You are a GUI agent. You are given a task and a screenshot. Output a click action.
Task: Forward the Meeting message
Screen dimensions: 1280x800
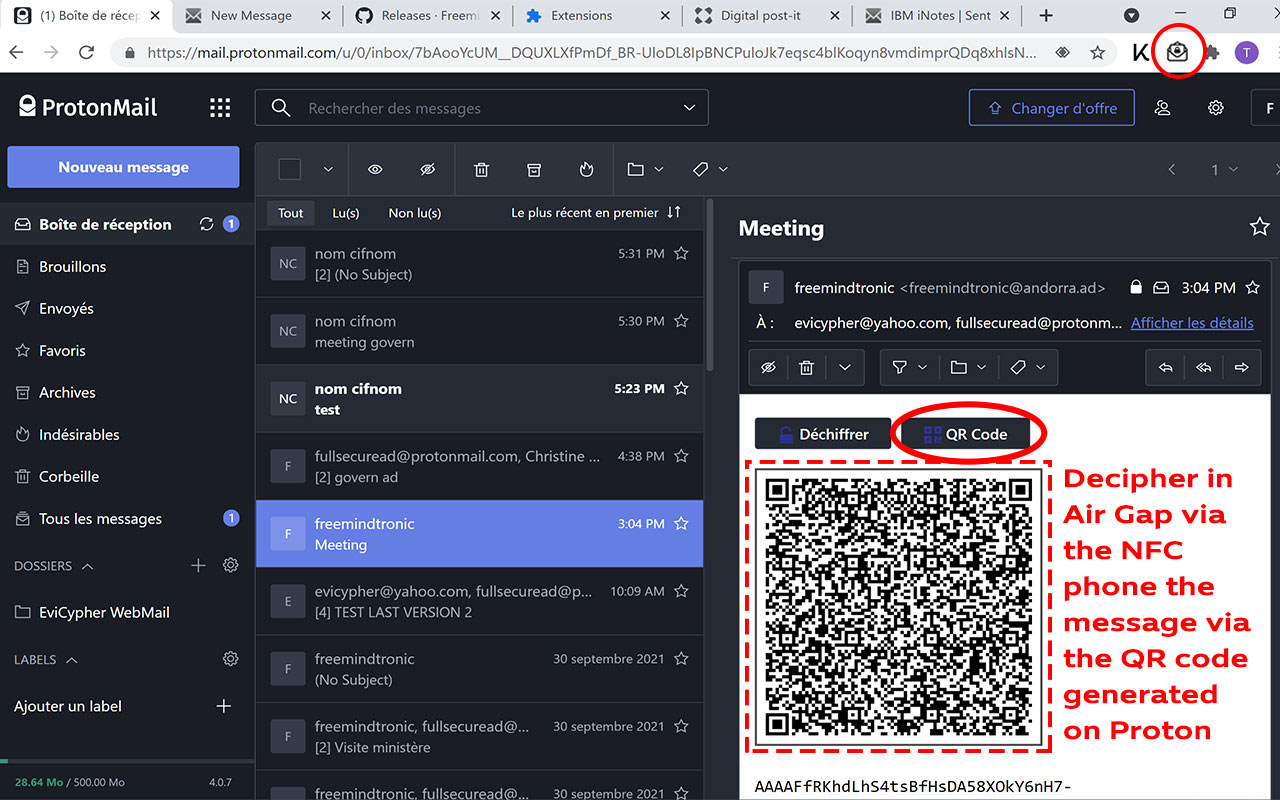pyautogui.click(x=1241, y=368)
